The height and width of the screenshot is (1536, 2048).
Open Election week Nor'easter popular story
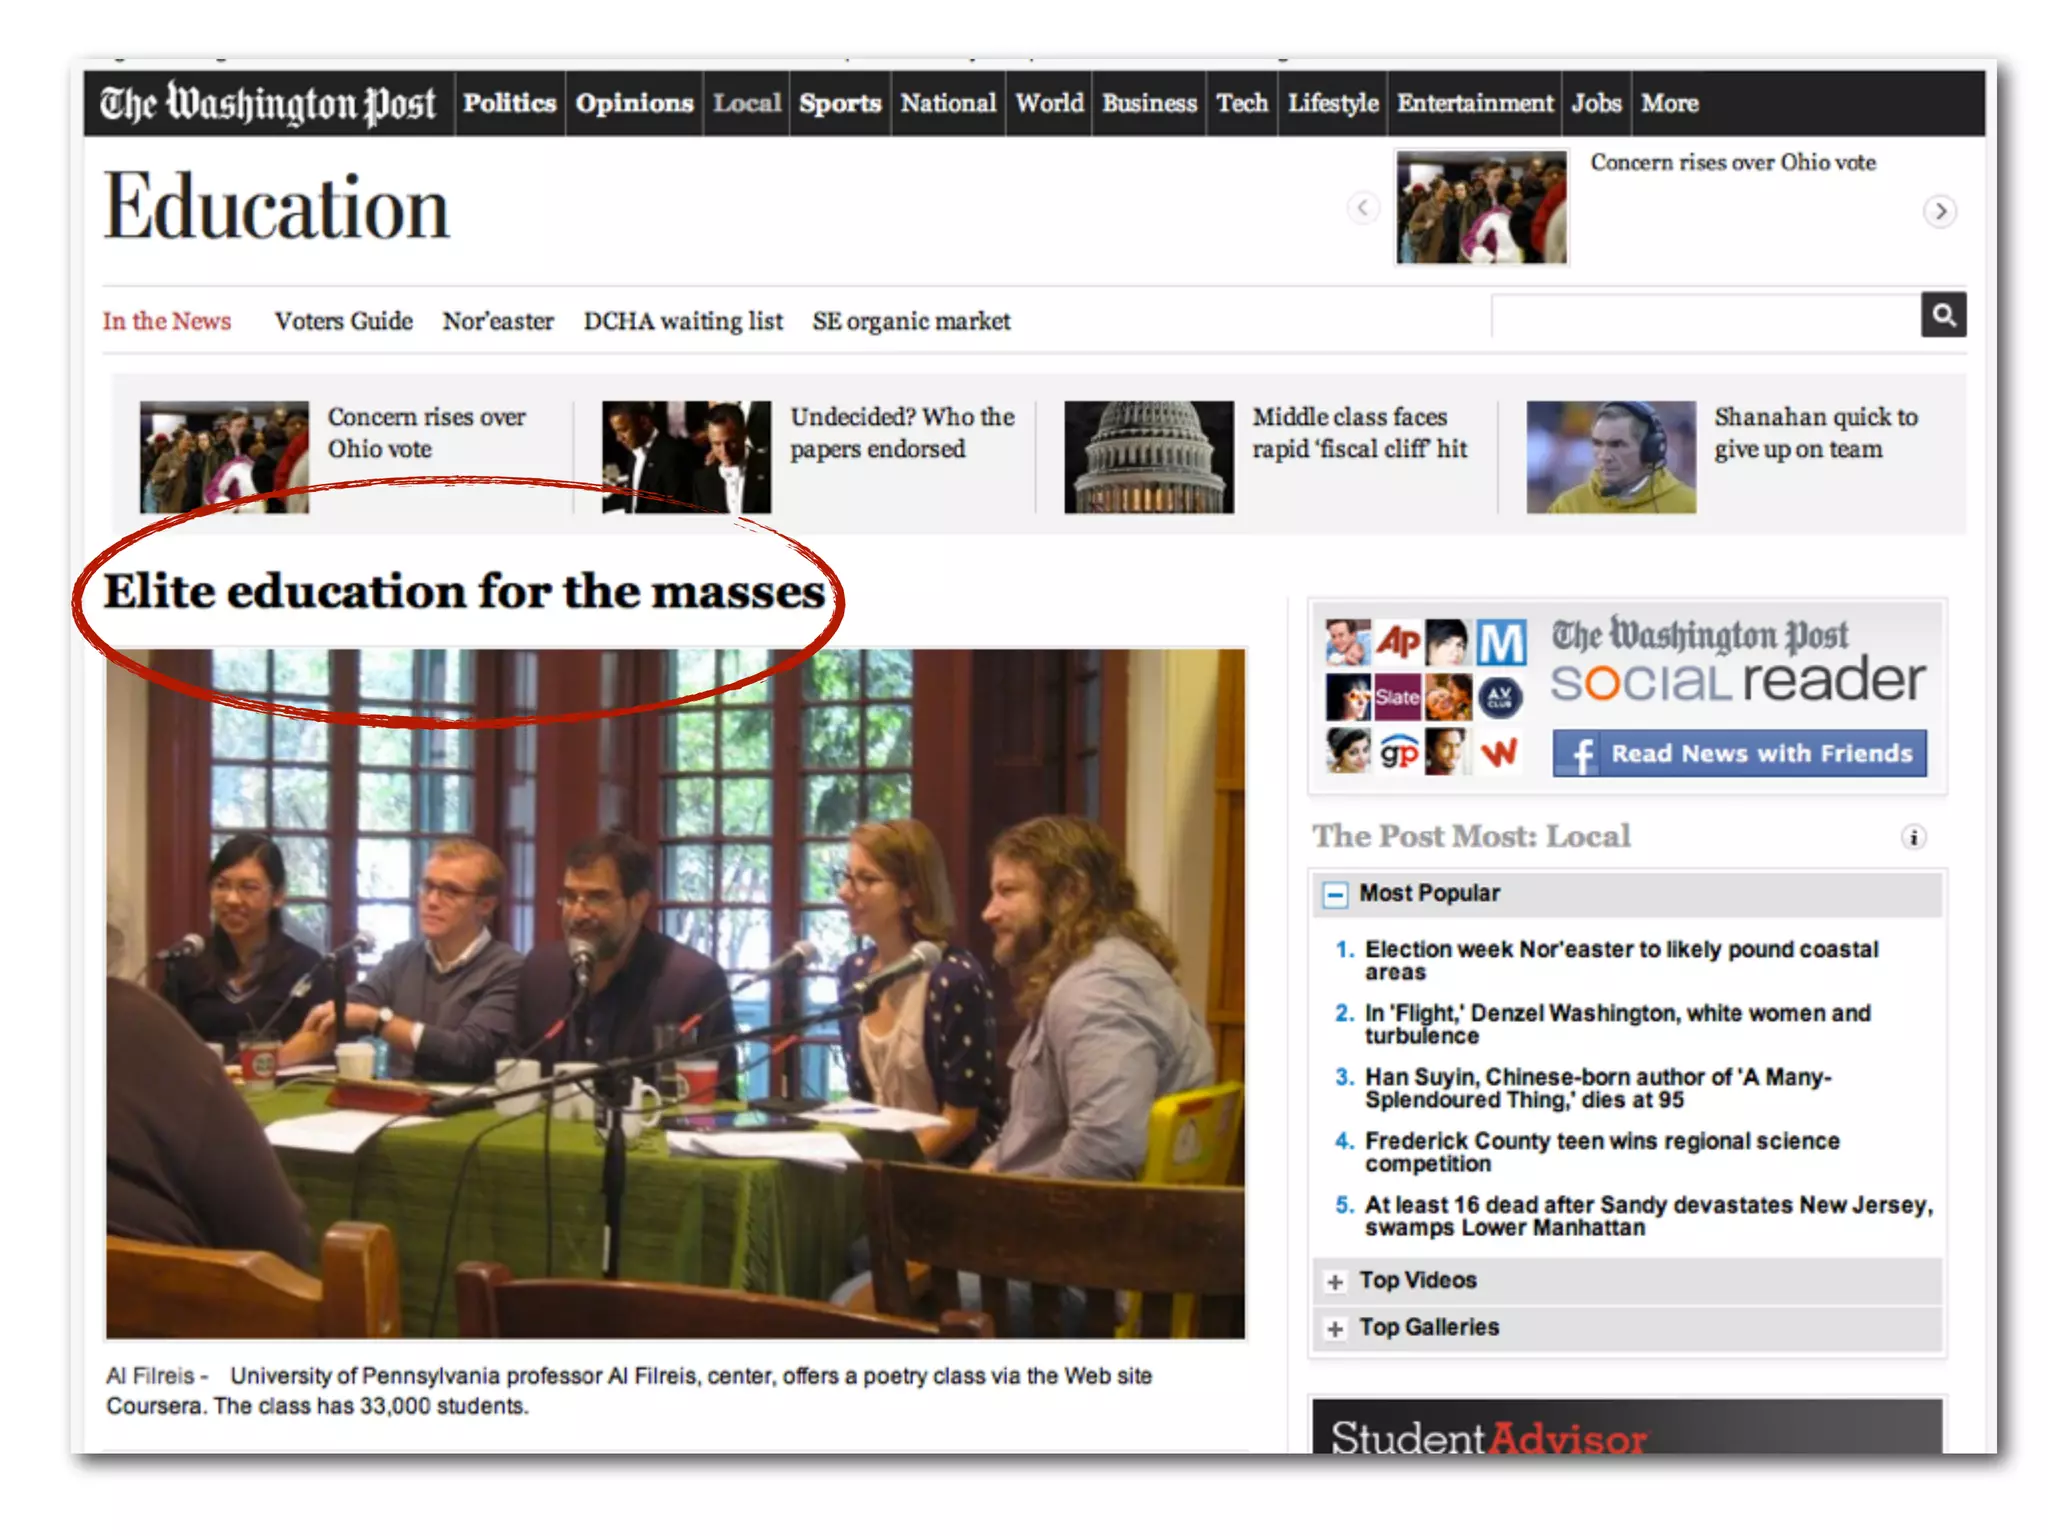click(x=1621, y=960)
